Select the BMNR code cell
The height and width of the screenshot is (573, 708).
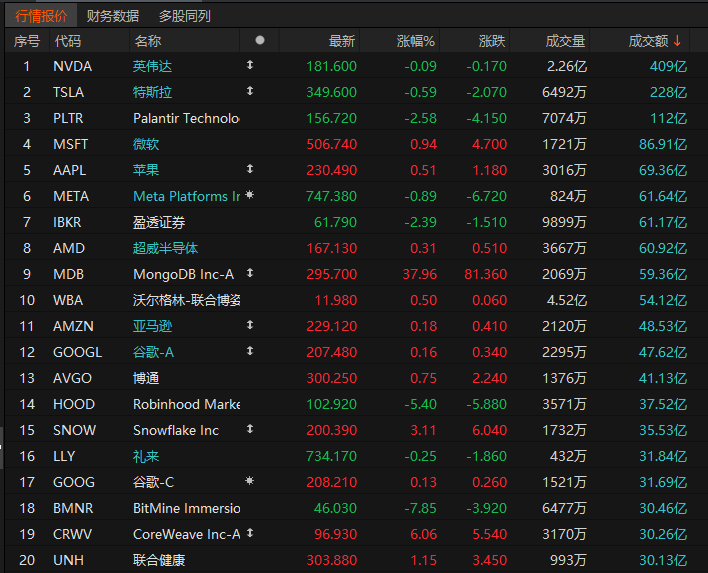point(73,508)
